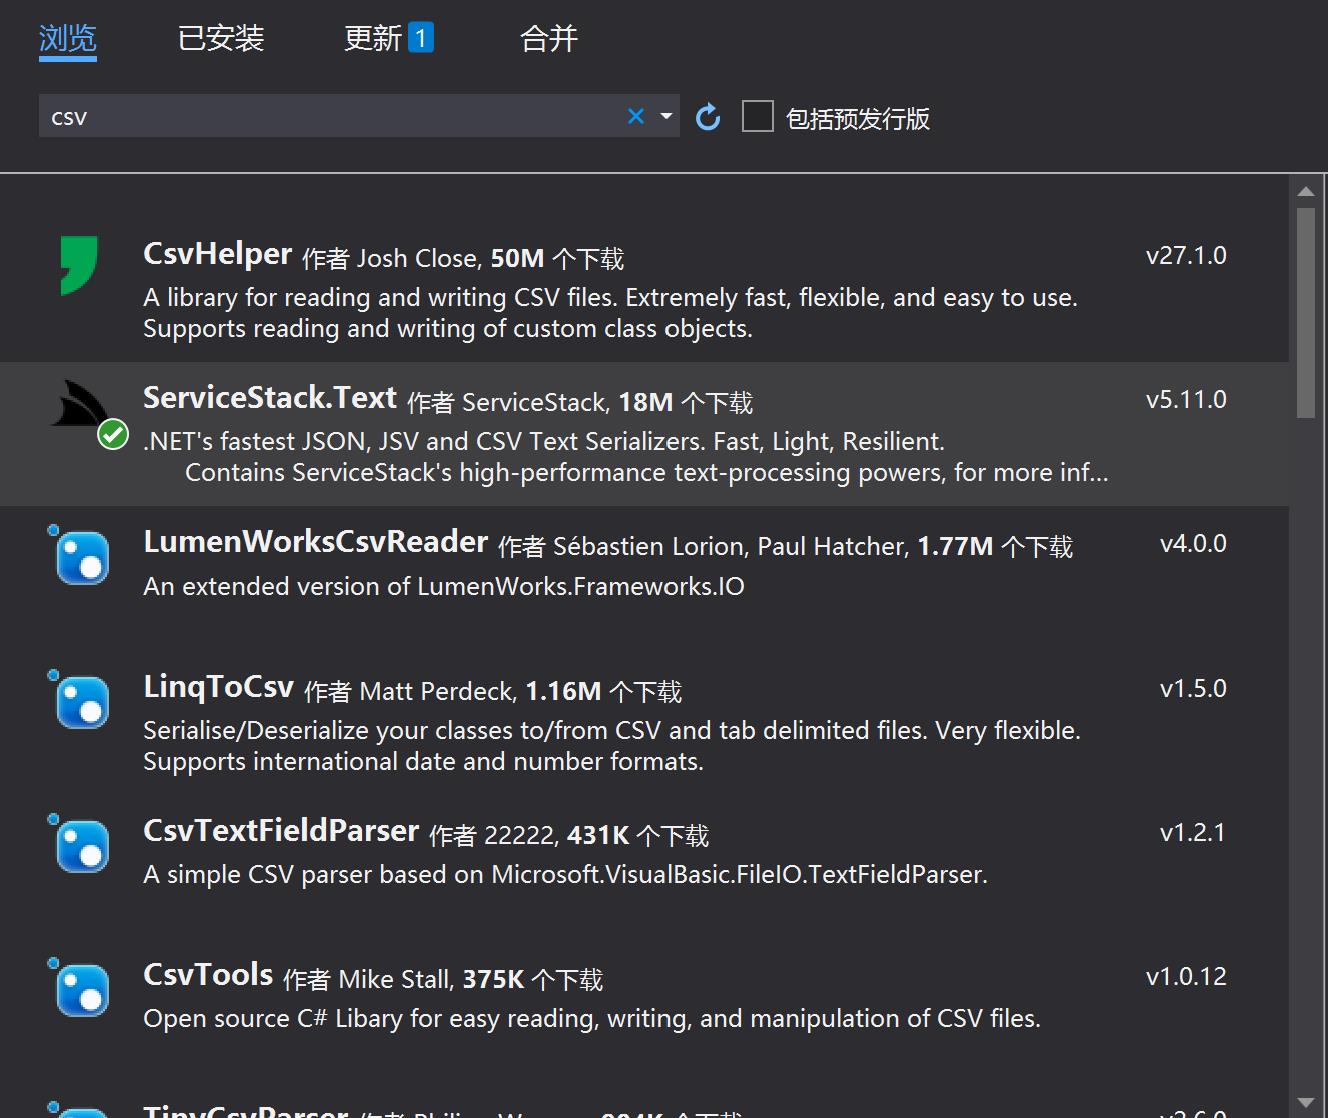Expand the search box history dropdown
1328x1118 pixels.
click(666, 116)
